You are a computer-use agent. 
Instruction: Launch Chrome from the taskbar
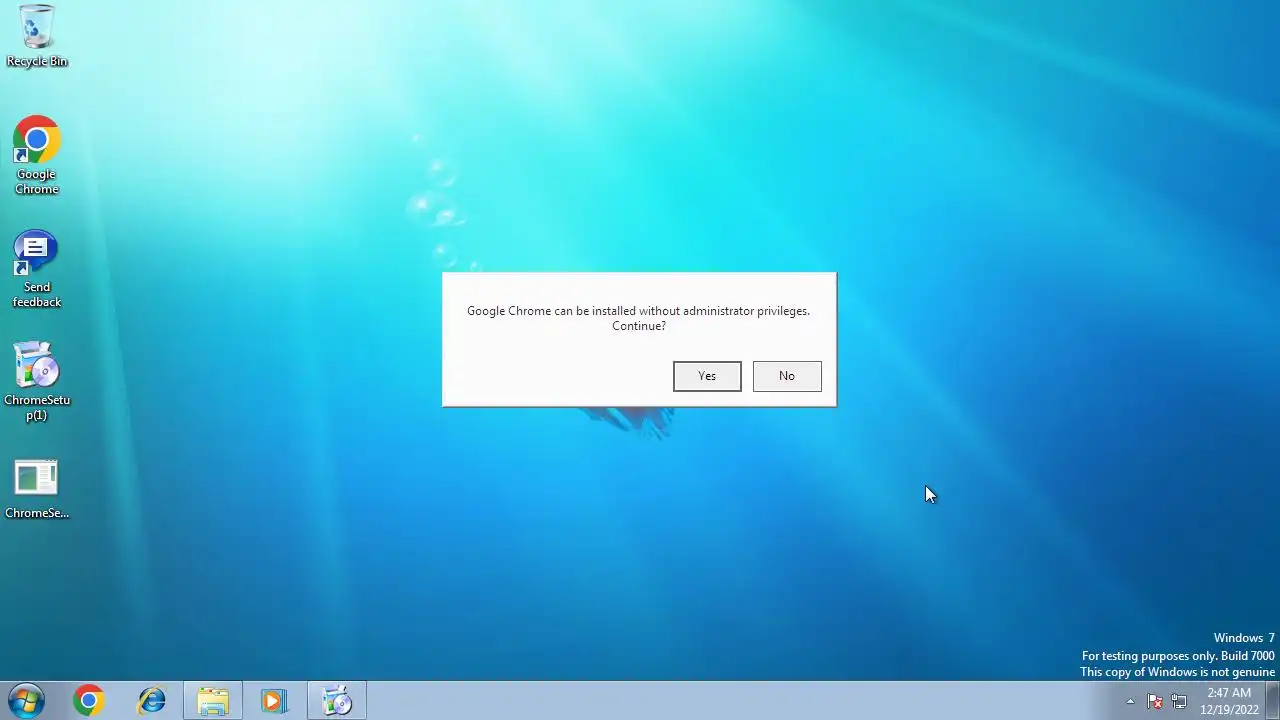tap(89, 701)
